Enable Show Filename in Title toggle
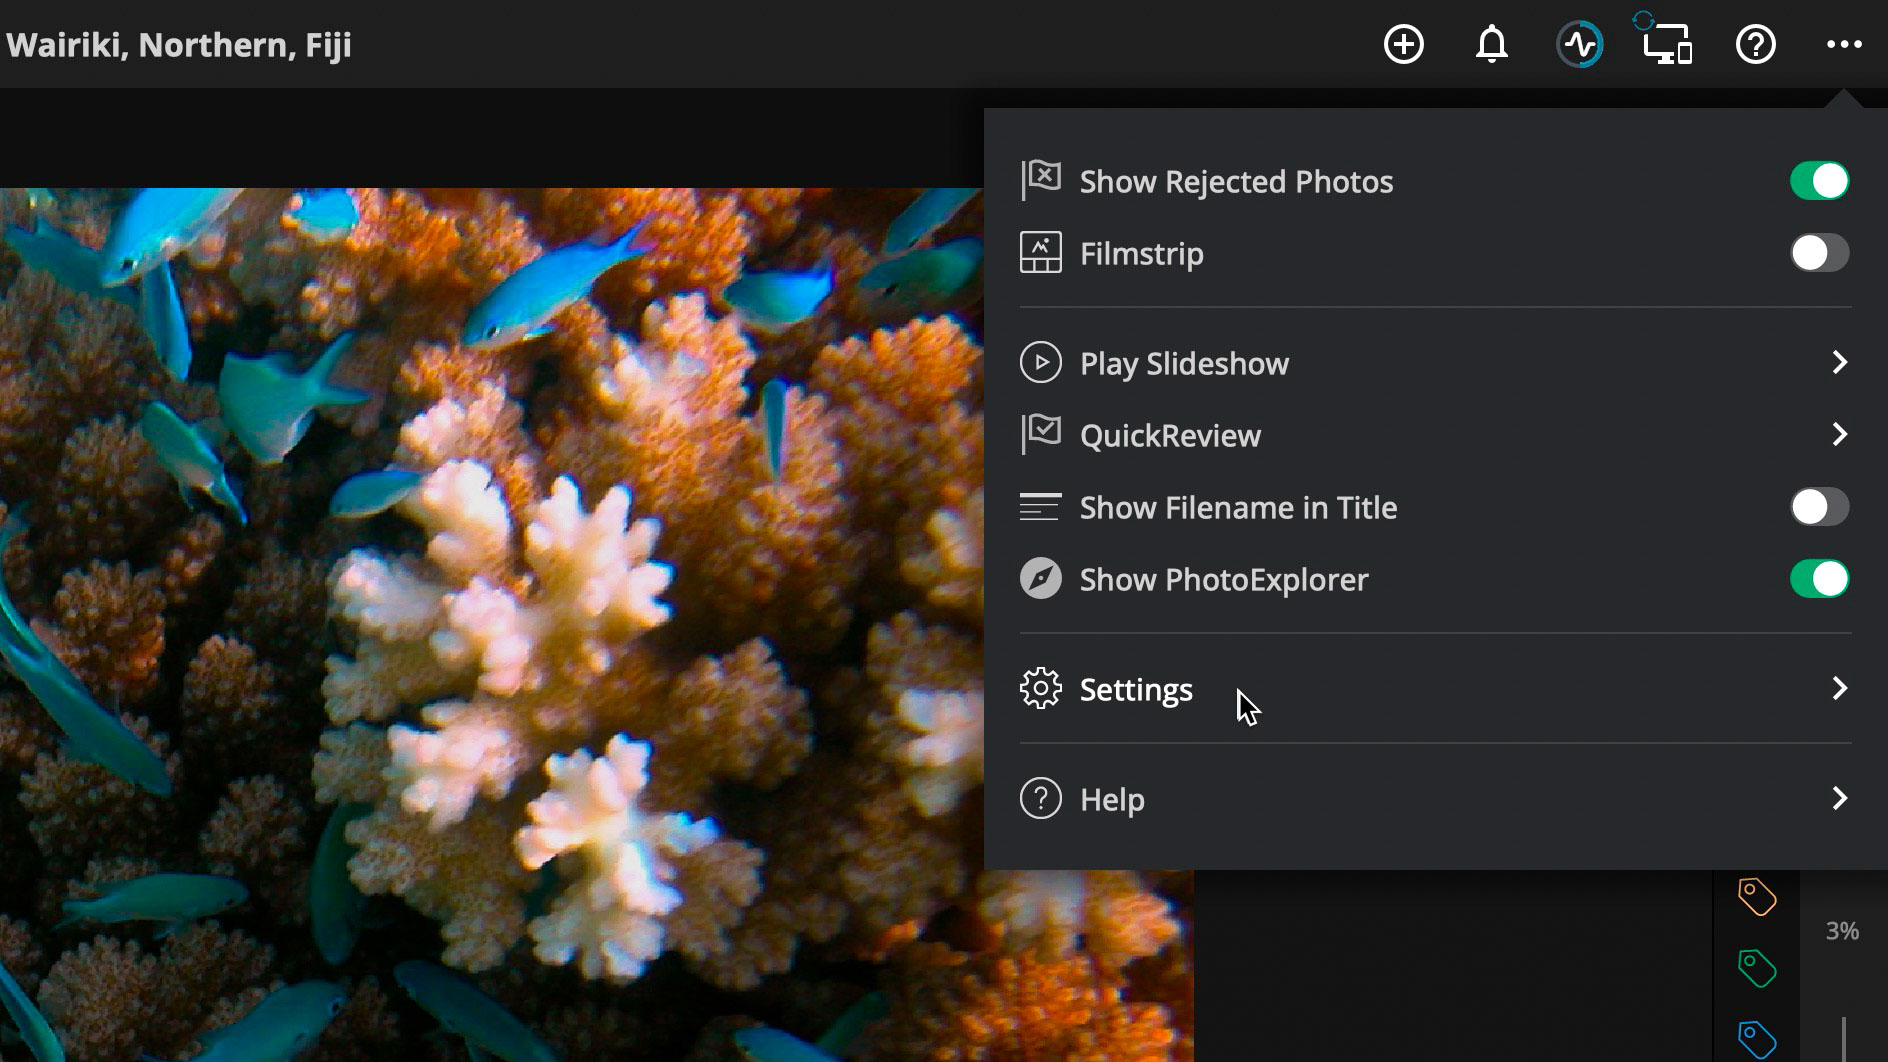 coord(1819,507)
